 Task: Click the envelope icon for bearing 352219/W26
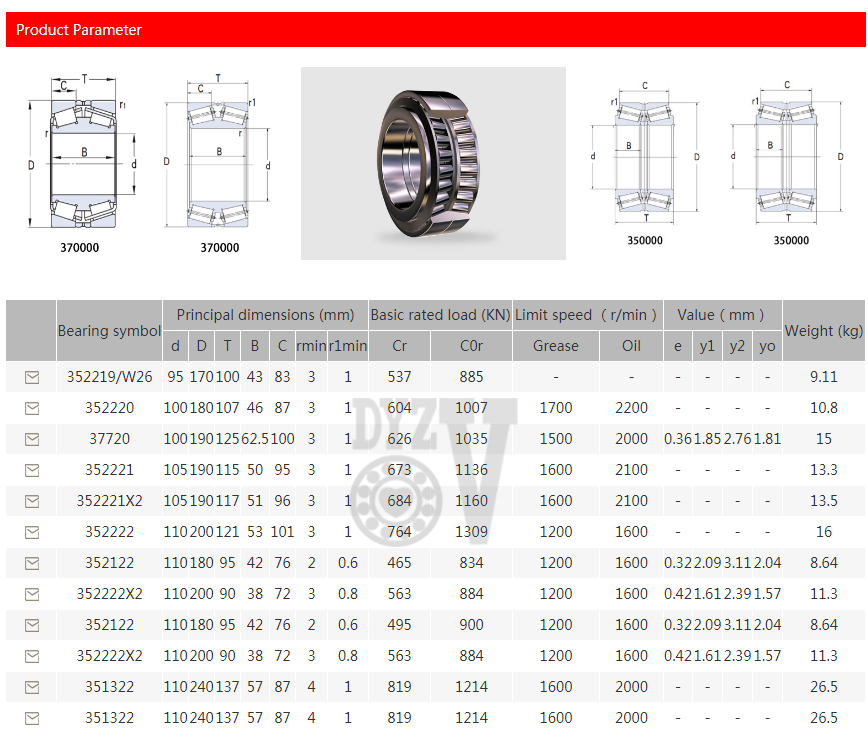pos(31,377)
